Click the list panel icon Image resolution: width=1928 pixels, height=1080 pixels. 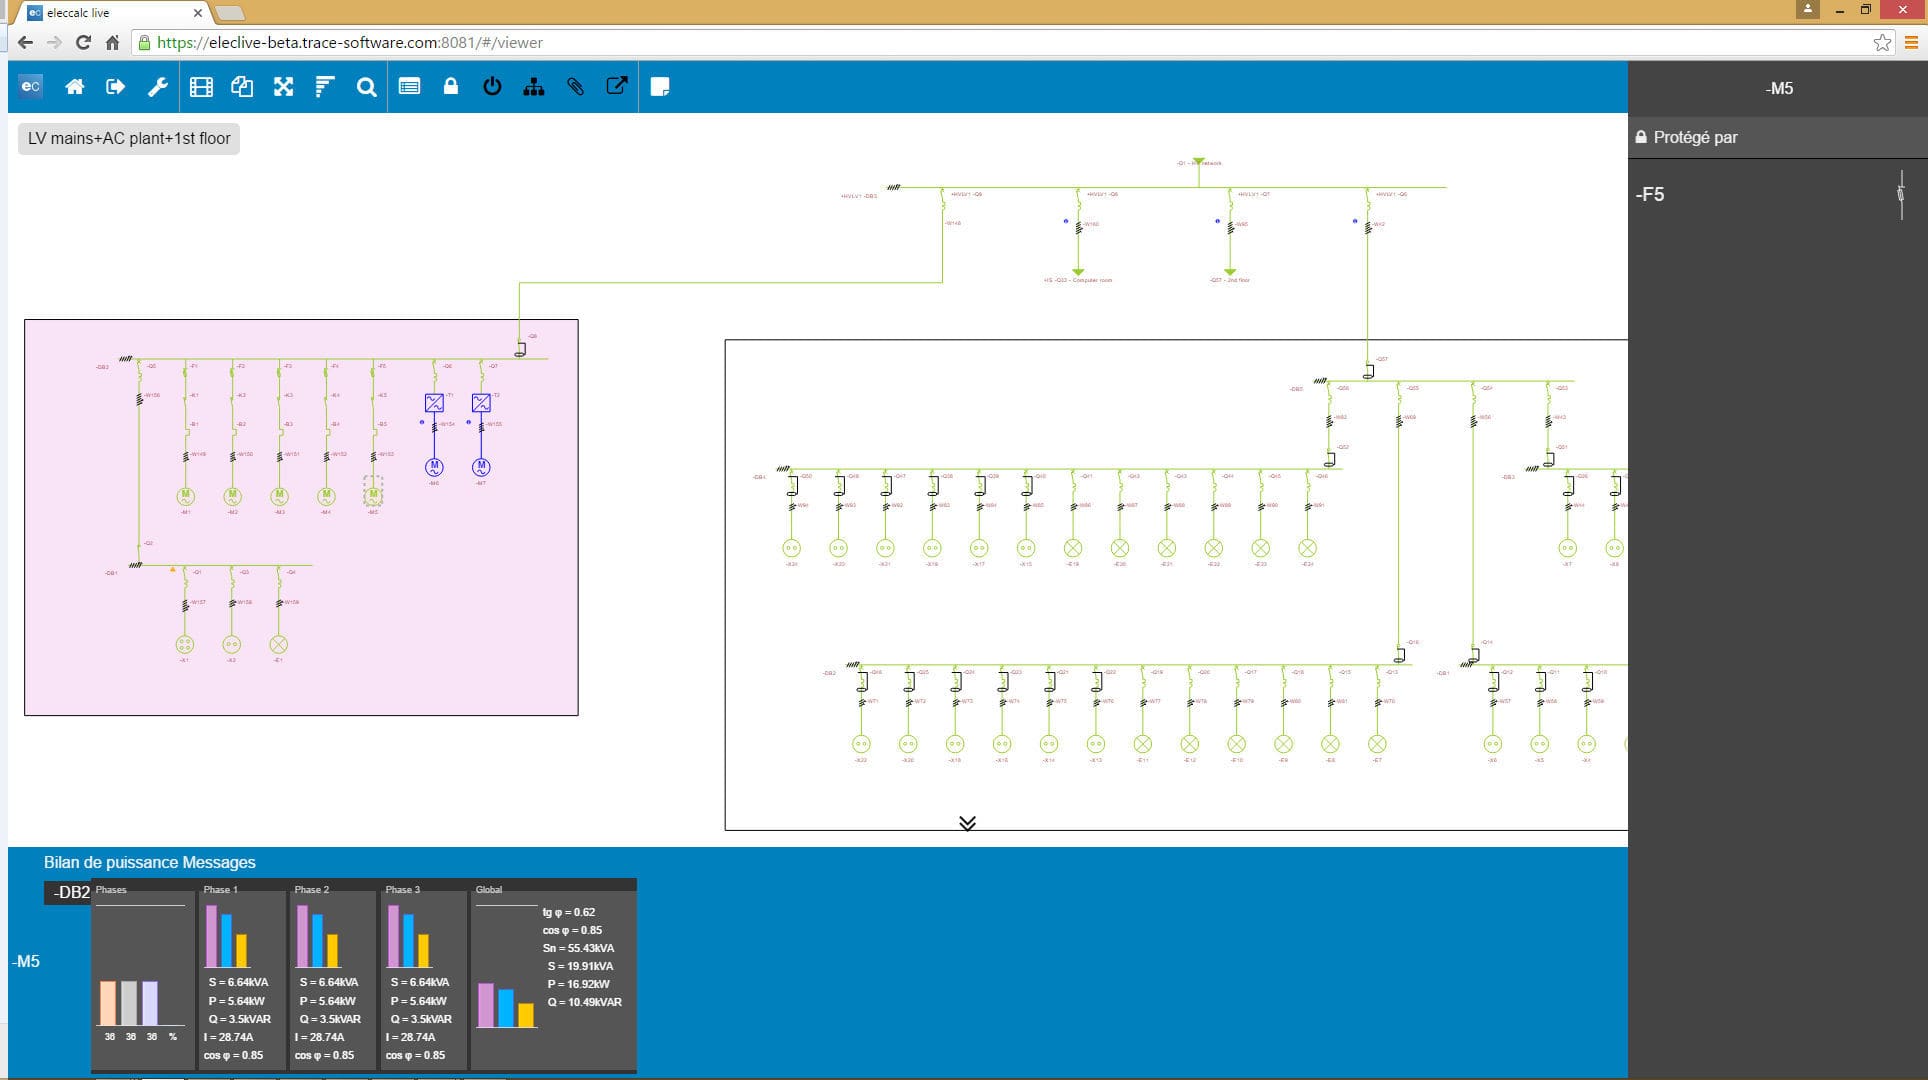point(409,87)
